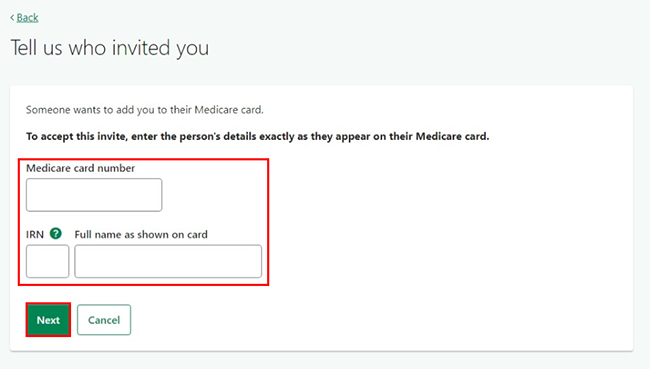Image resolution: width=650 pixels, height=369 pixels.
Task: Click the Tell us who invited you heading
Action: click(109, 48)
